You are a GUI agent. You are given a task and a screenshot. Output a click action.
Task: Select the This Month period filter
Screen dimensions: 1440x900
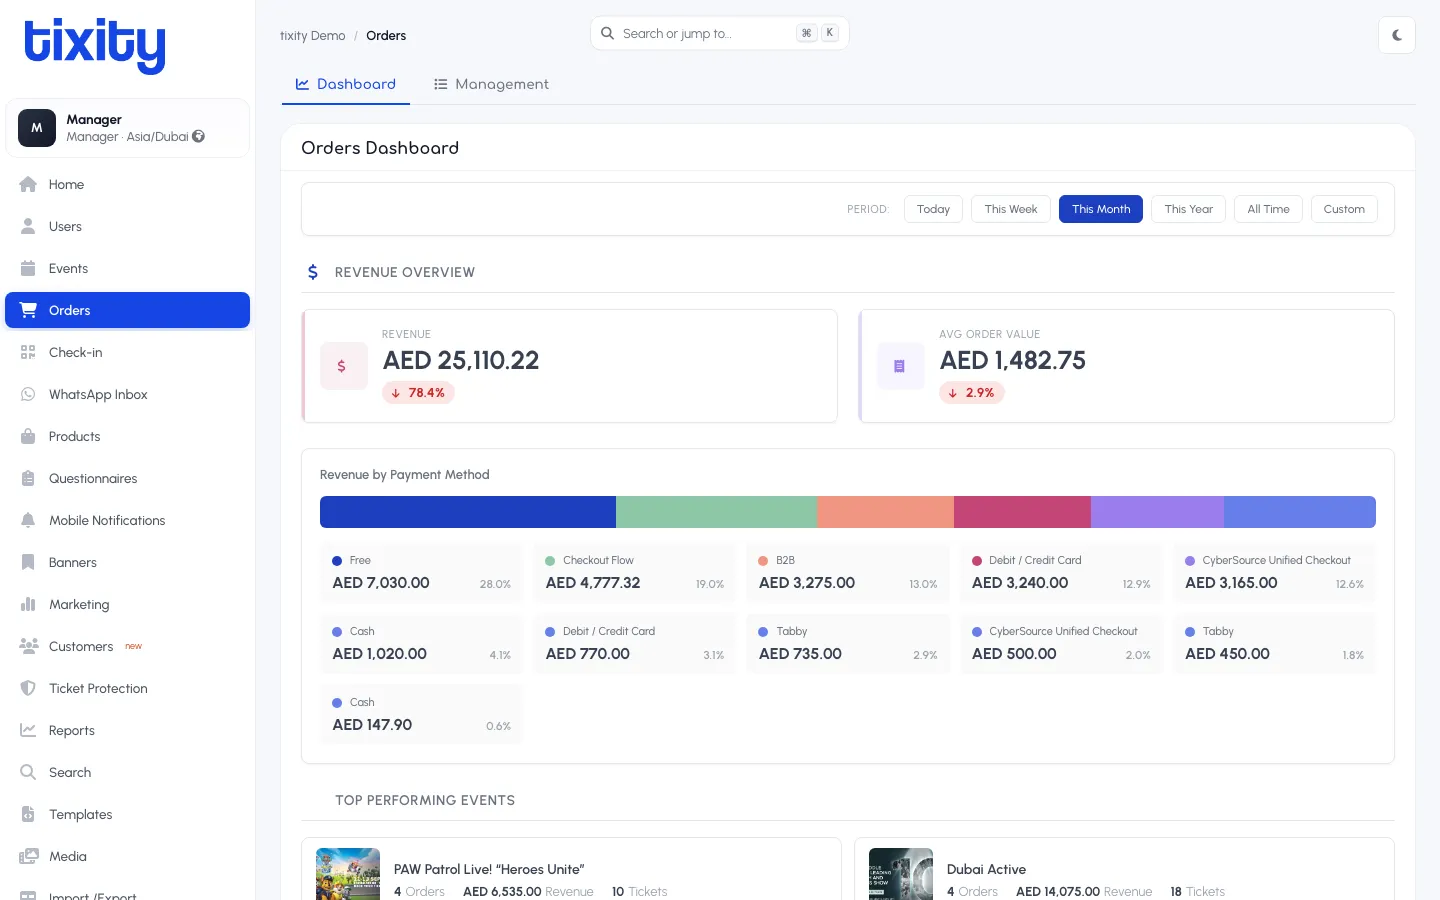pos(1101,209)
